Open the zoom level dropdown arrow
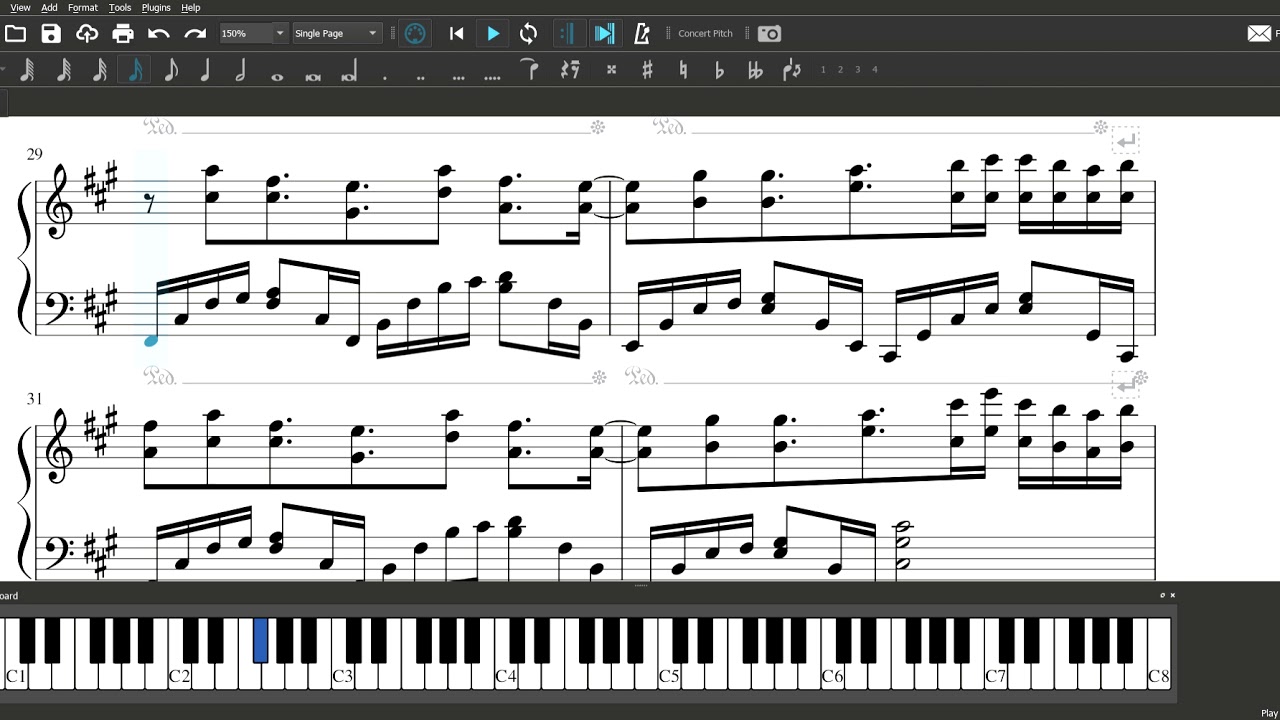This screenshot has height=720, width=1280. point(279,33)
